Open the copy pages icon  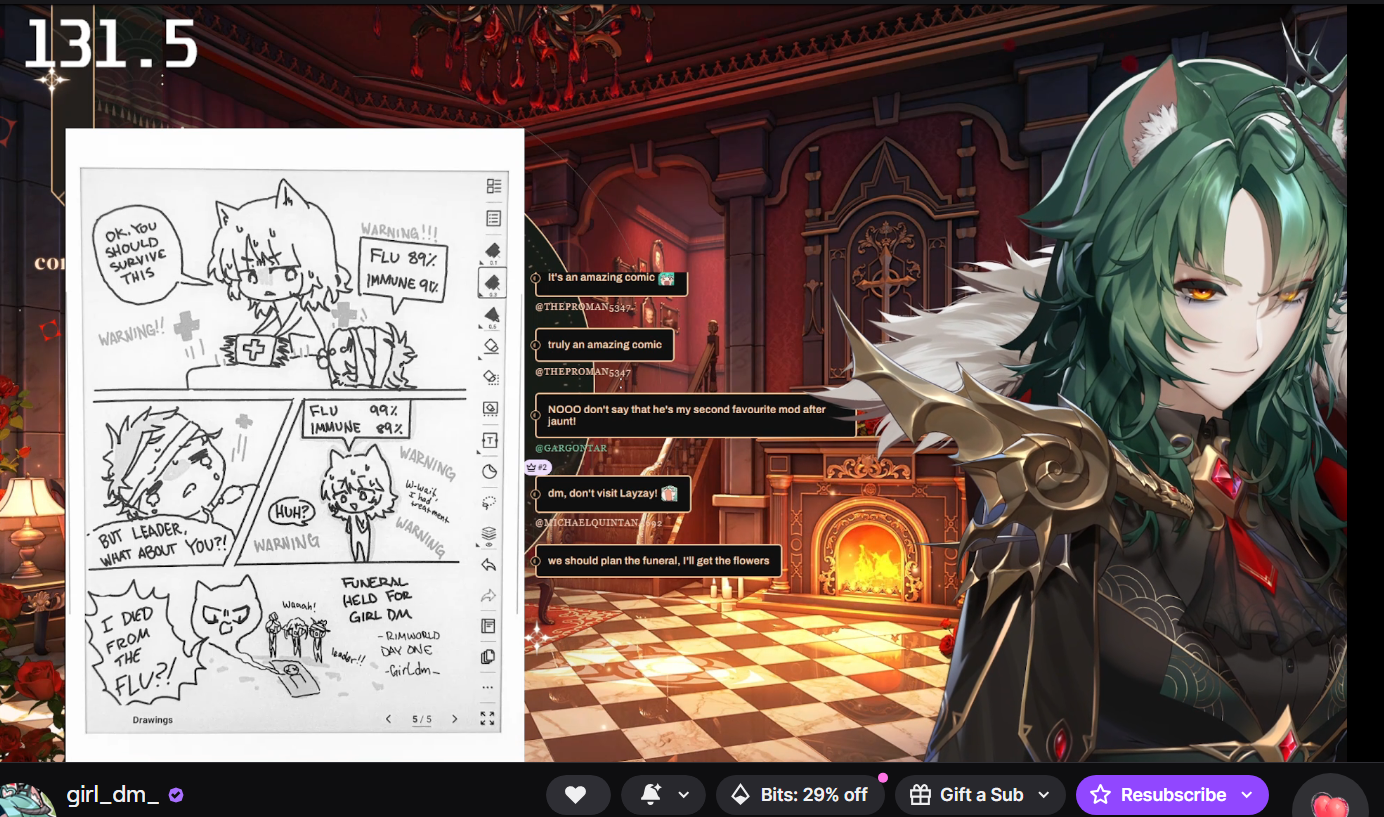click(488, 657)
